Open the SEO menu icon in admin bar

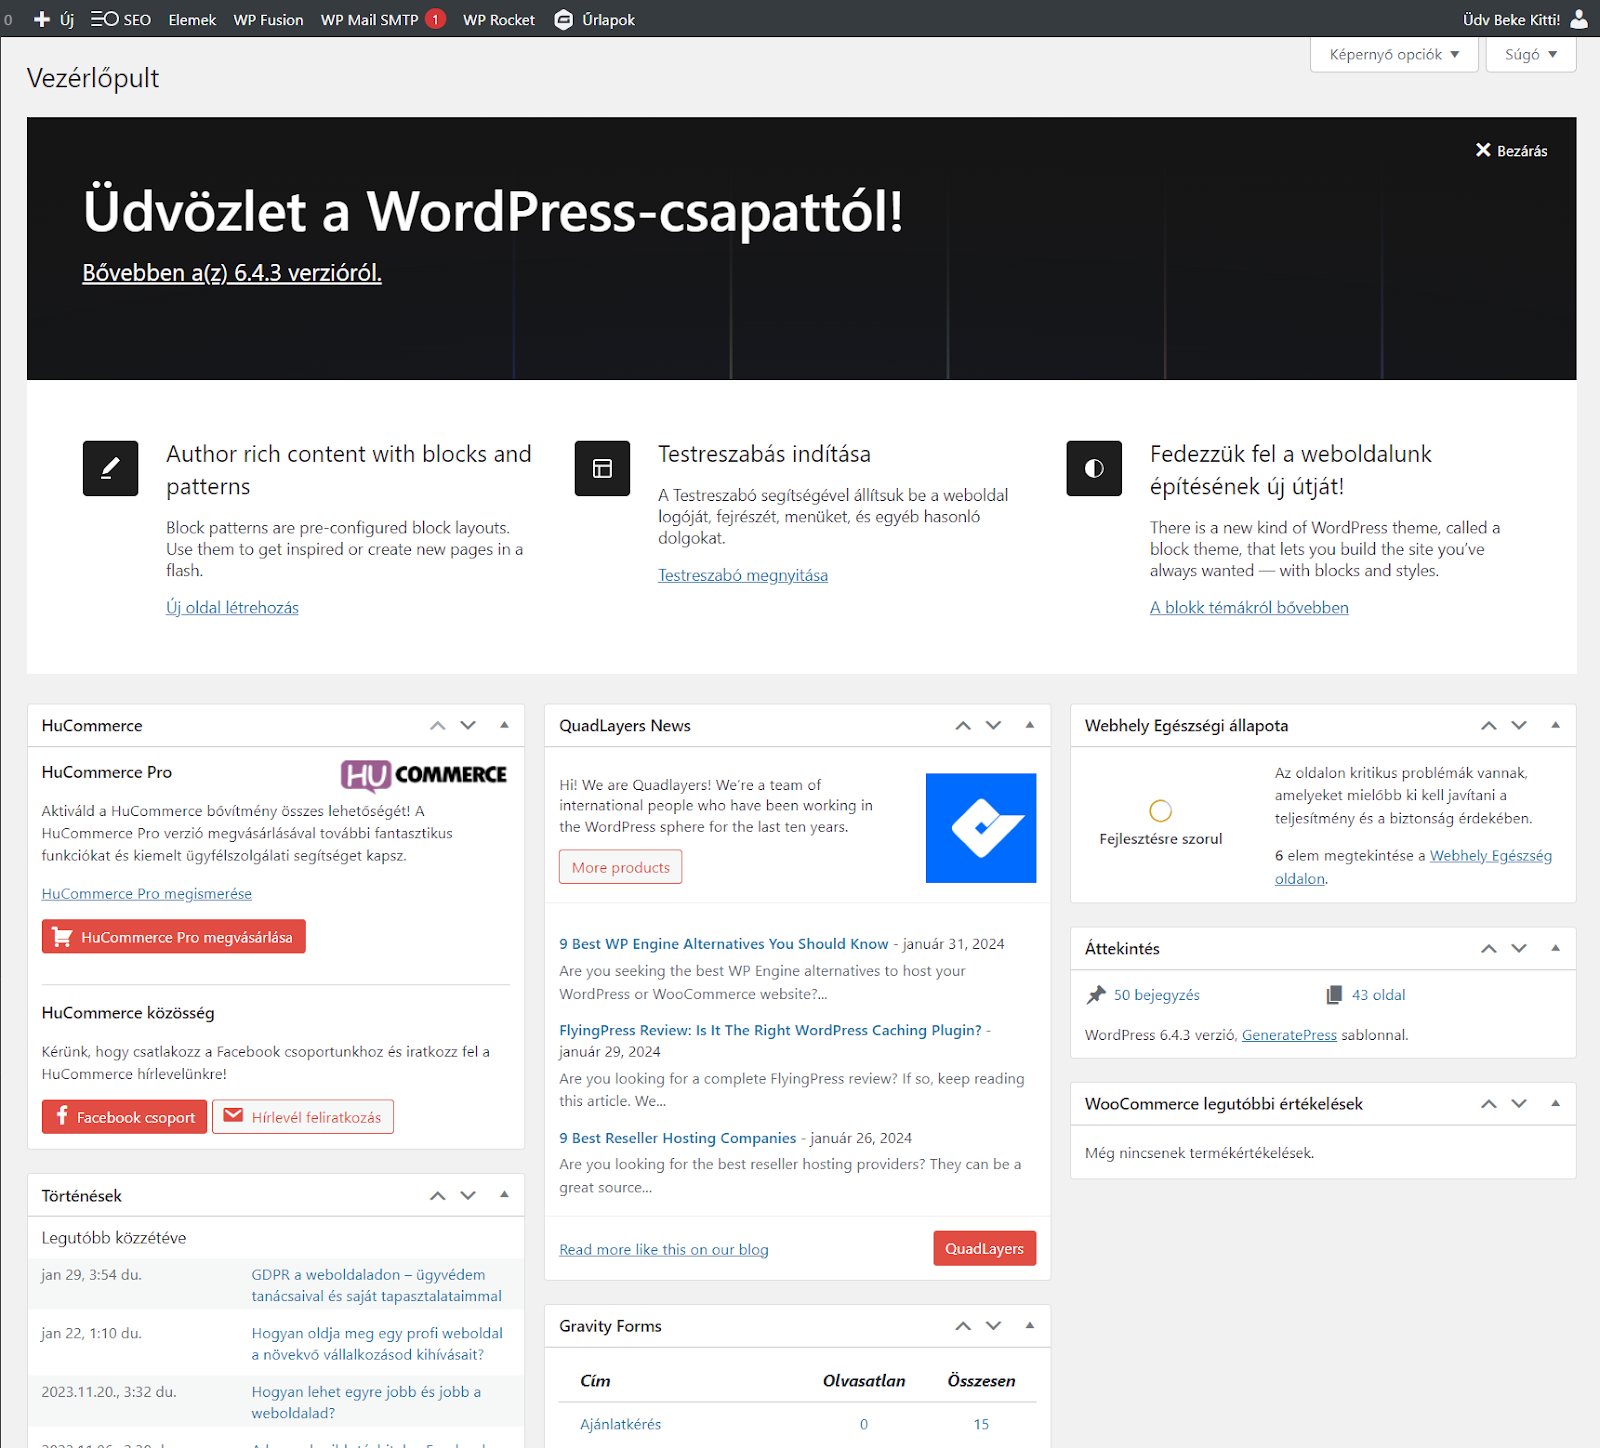(104, 19)
